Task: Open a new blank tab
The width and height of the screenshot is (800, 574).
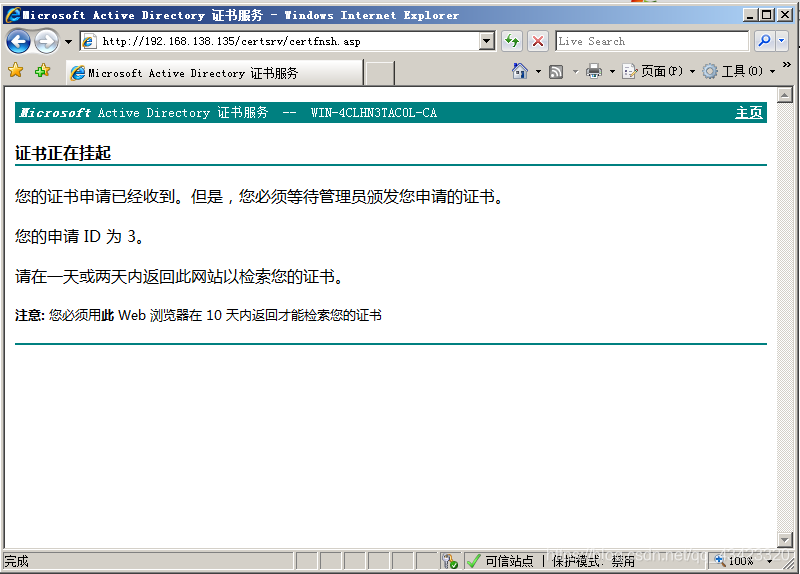Action: pos(380,73)
